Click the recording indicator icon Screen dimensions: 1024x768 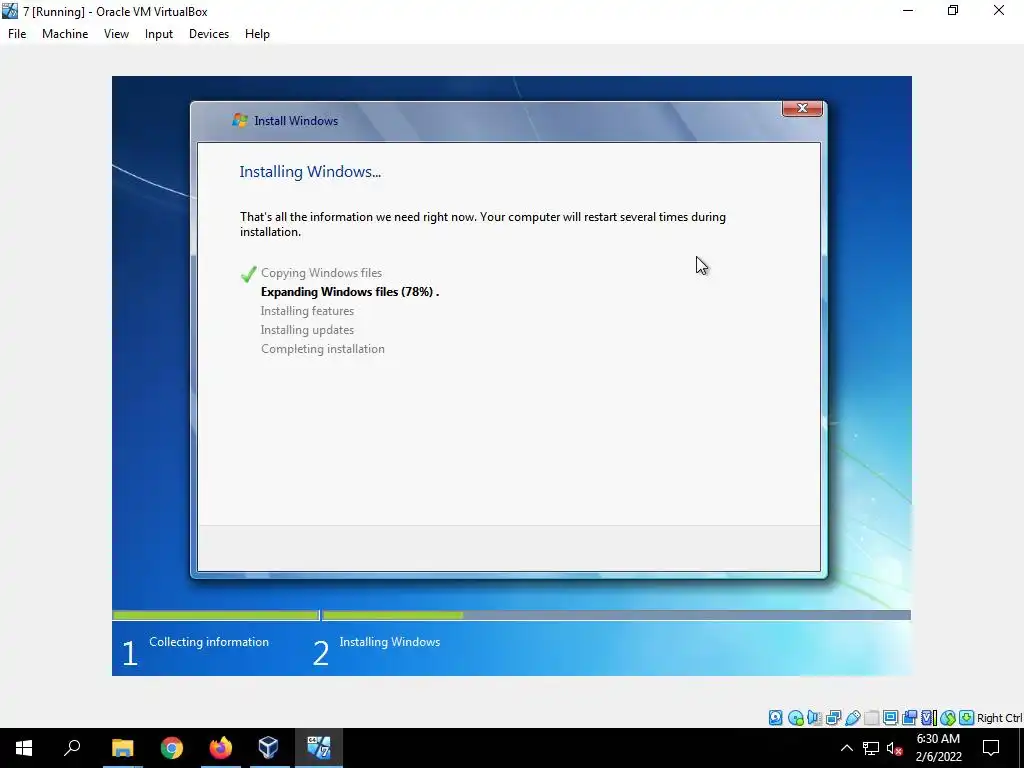click(909, 718)
